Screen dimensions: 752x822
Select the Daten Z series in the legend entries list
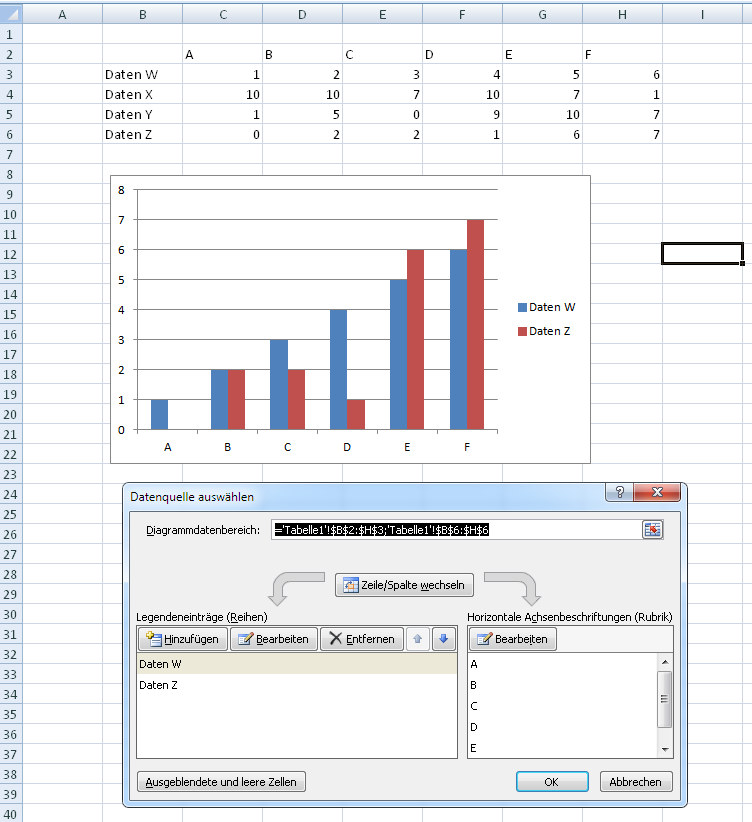coord(160,685)
